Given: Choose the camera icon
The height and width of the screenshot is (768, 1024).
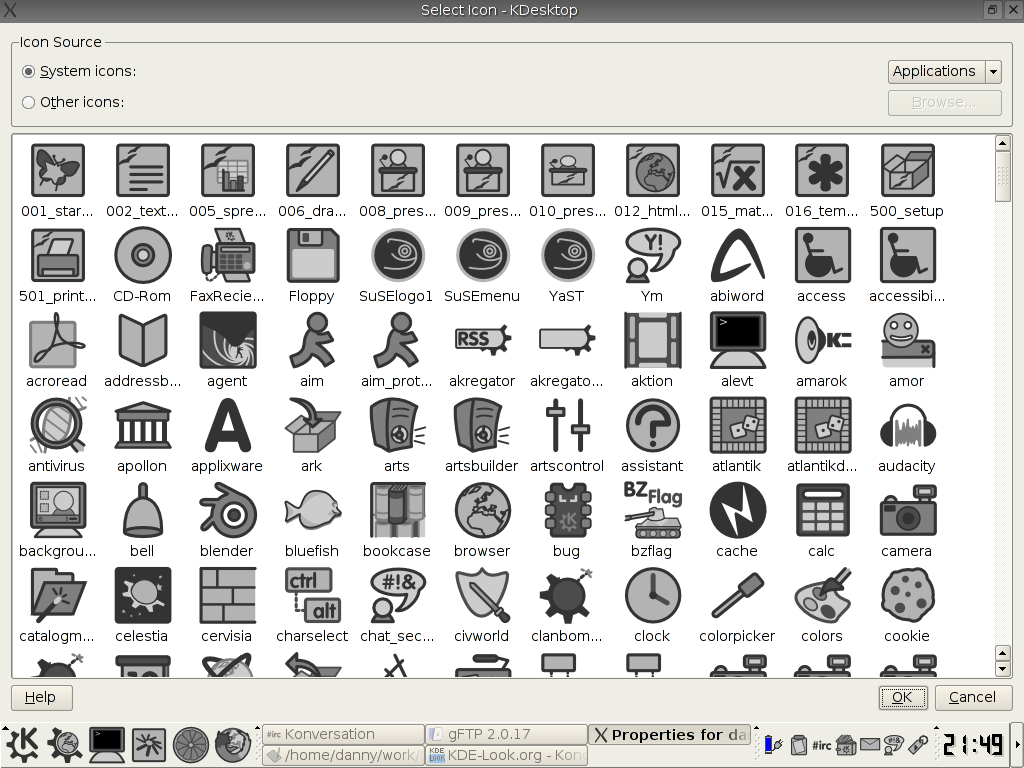Looking at the screenshot, I should tap(906, 511).
